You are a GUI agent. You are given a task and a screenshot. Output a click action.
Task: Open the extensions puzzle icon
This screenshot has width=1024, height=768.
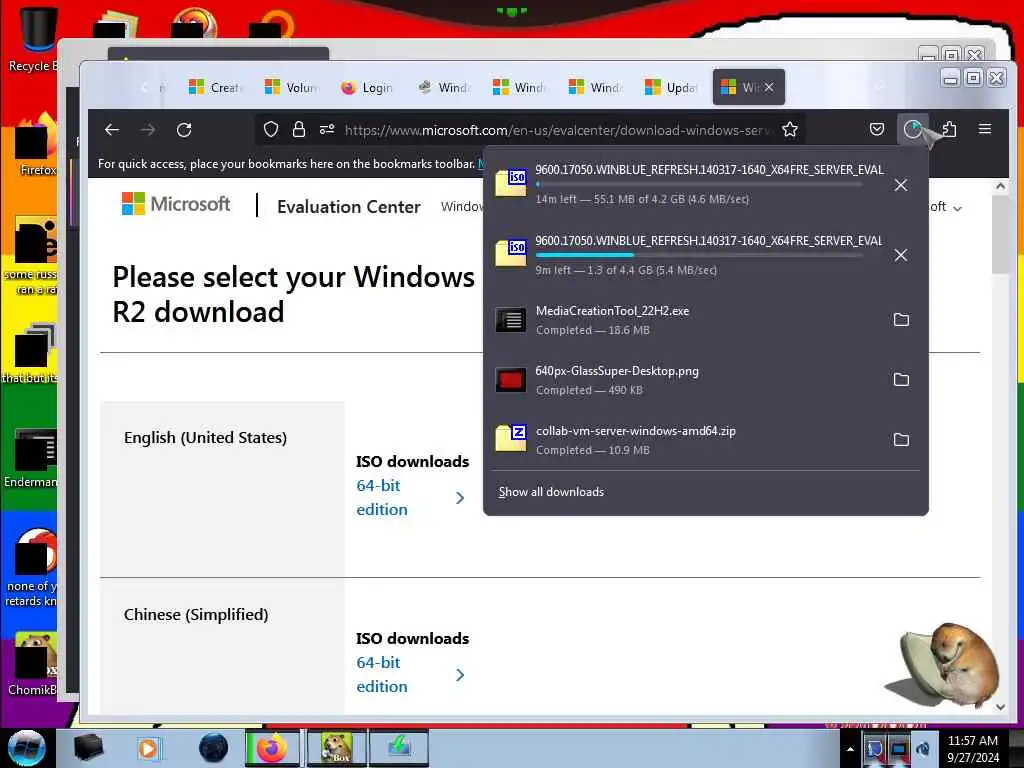tap(949, 129)
